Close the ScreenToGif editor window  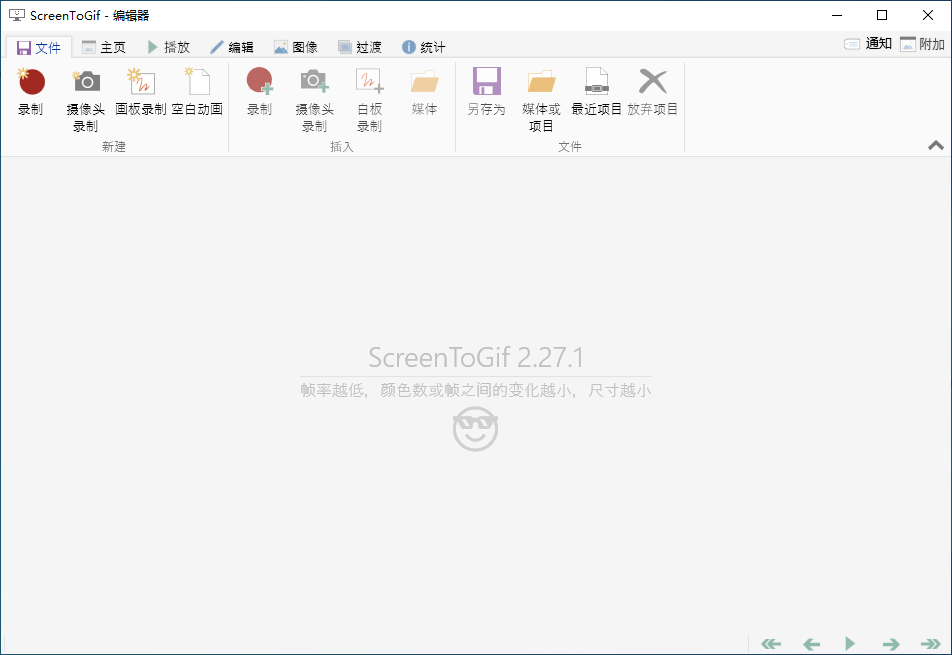[x=928, y=15]
